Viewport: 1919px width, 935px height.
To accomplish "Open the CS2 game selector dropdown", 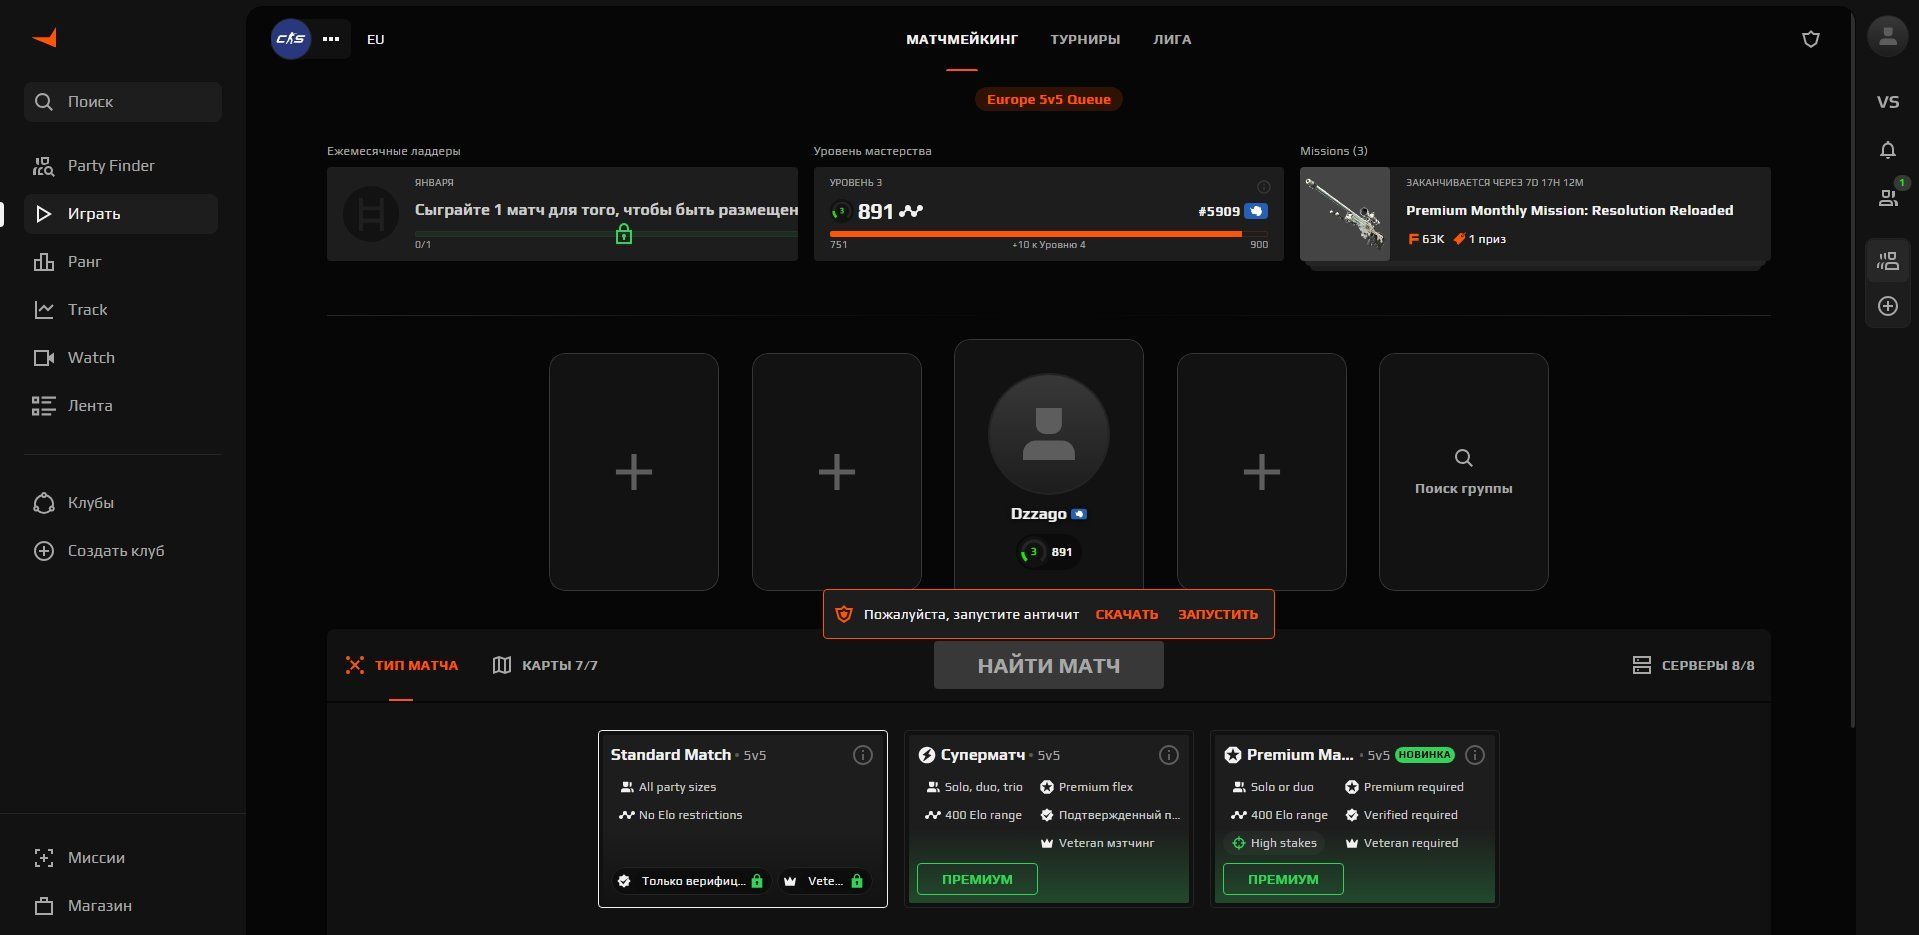I will [x=311, y=39].
